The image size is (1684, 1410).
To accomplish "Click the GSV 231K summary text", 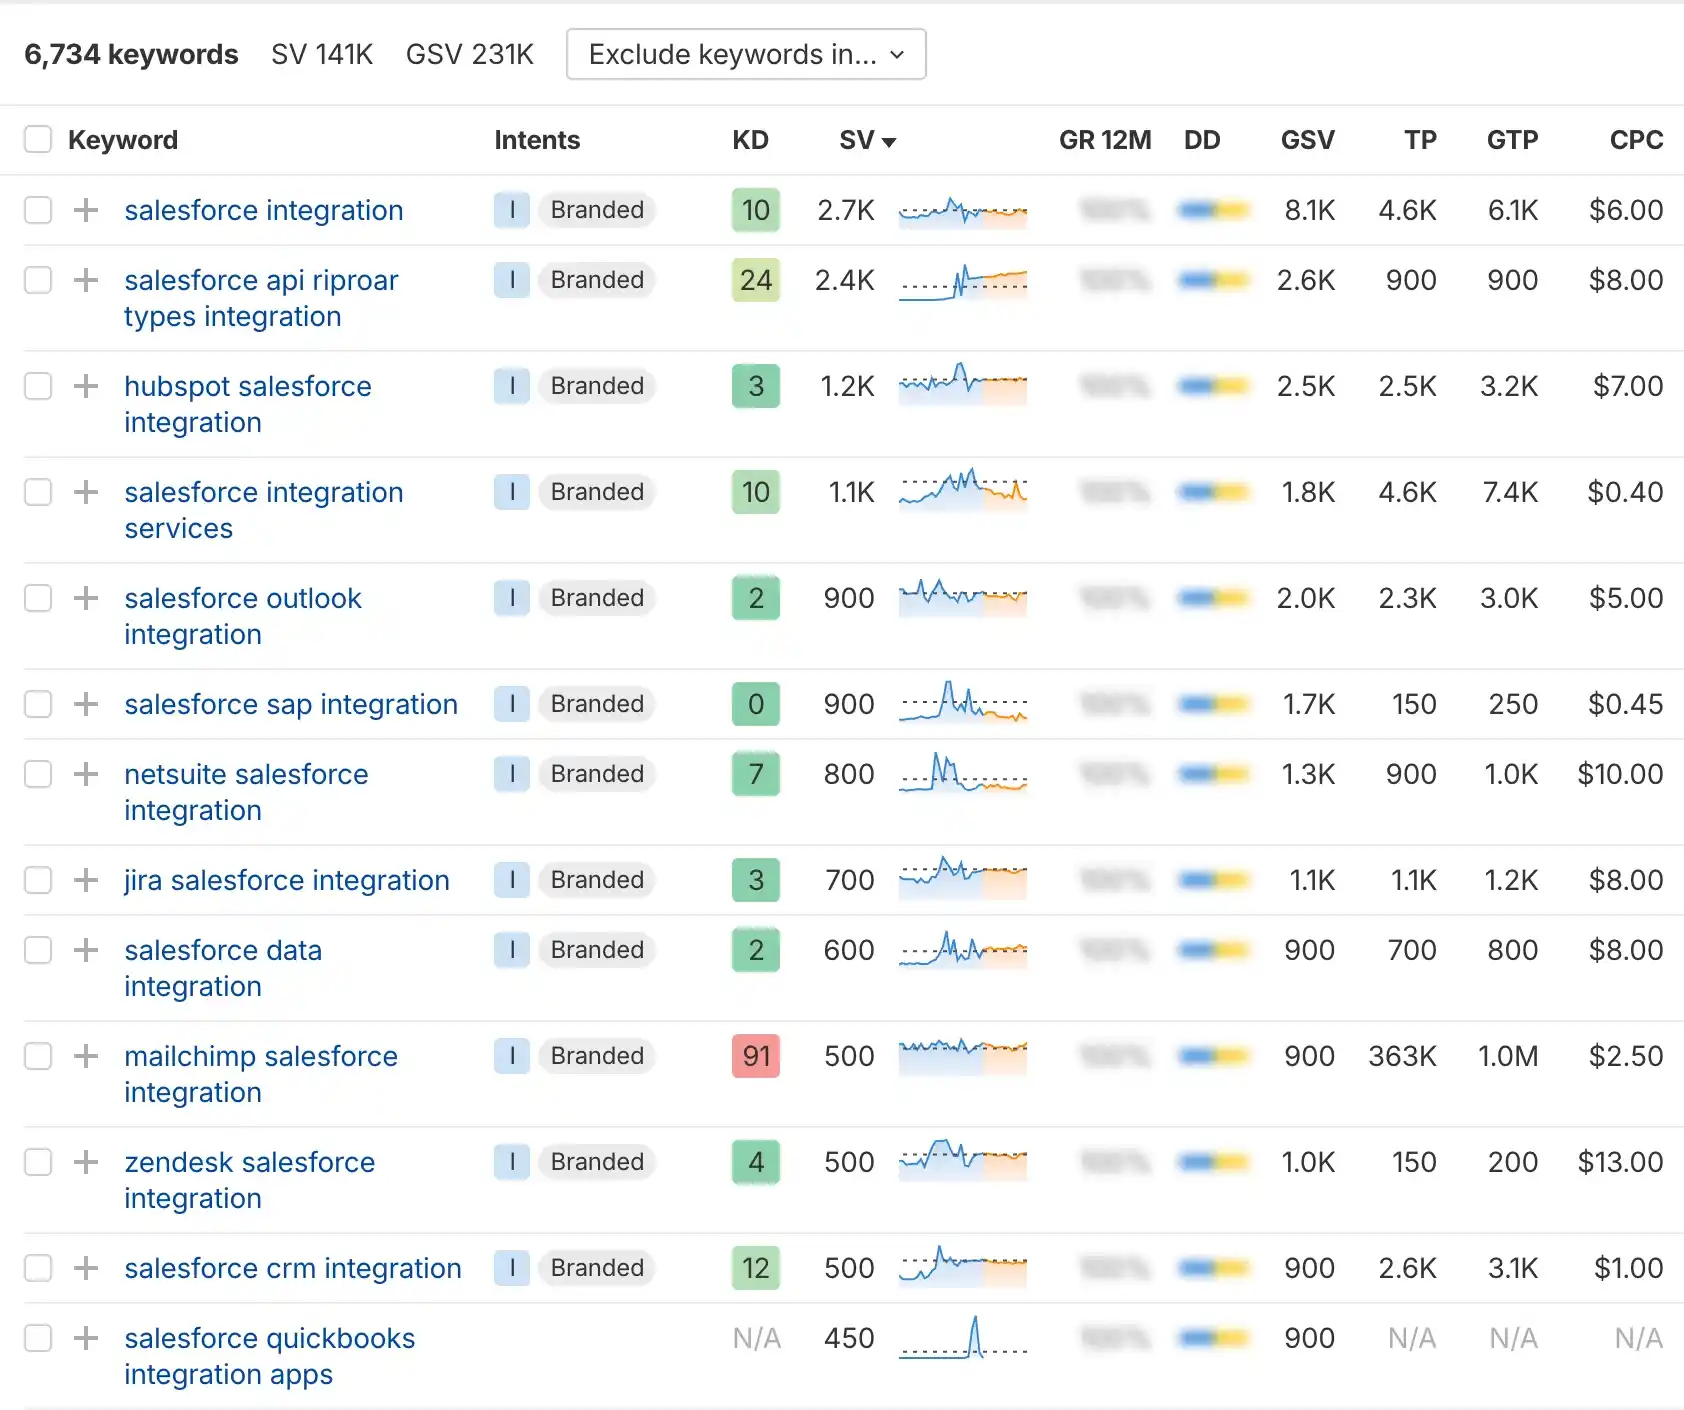I will 470,54.
